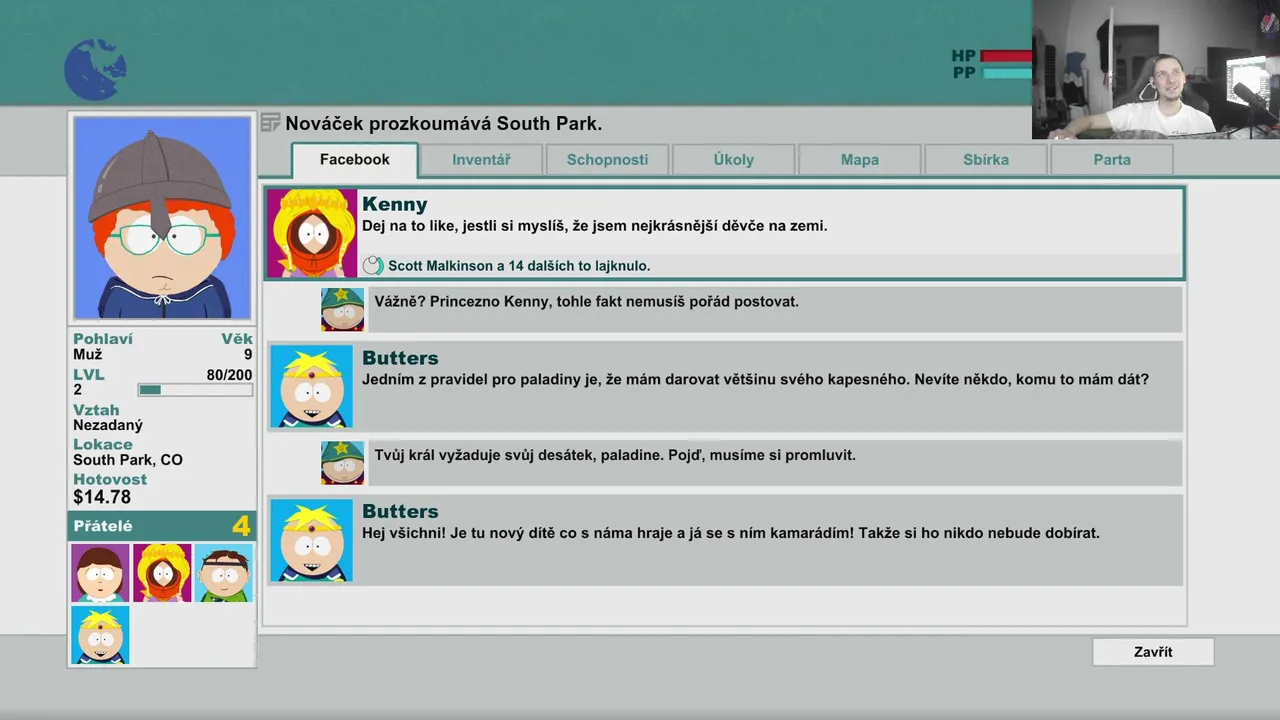Image resolution: width=1280 pixels, height=720 pixels.
Task: Open the Facebook tab
Action: tap(355, 160)
